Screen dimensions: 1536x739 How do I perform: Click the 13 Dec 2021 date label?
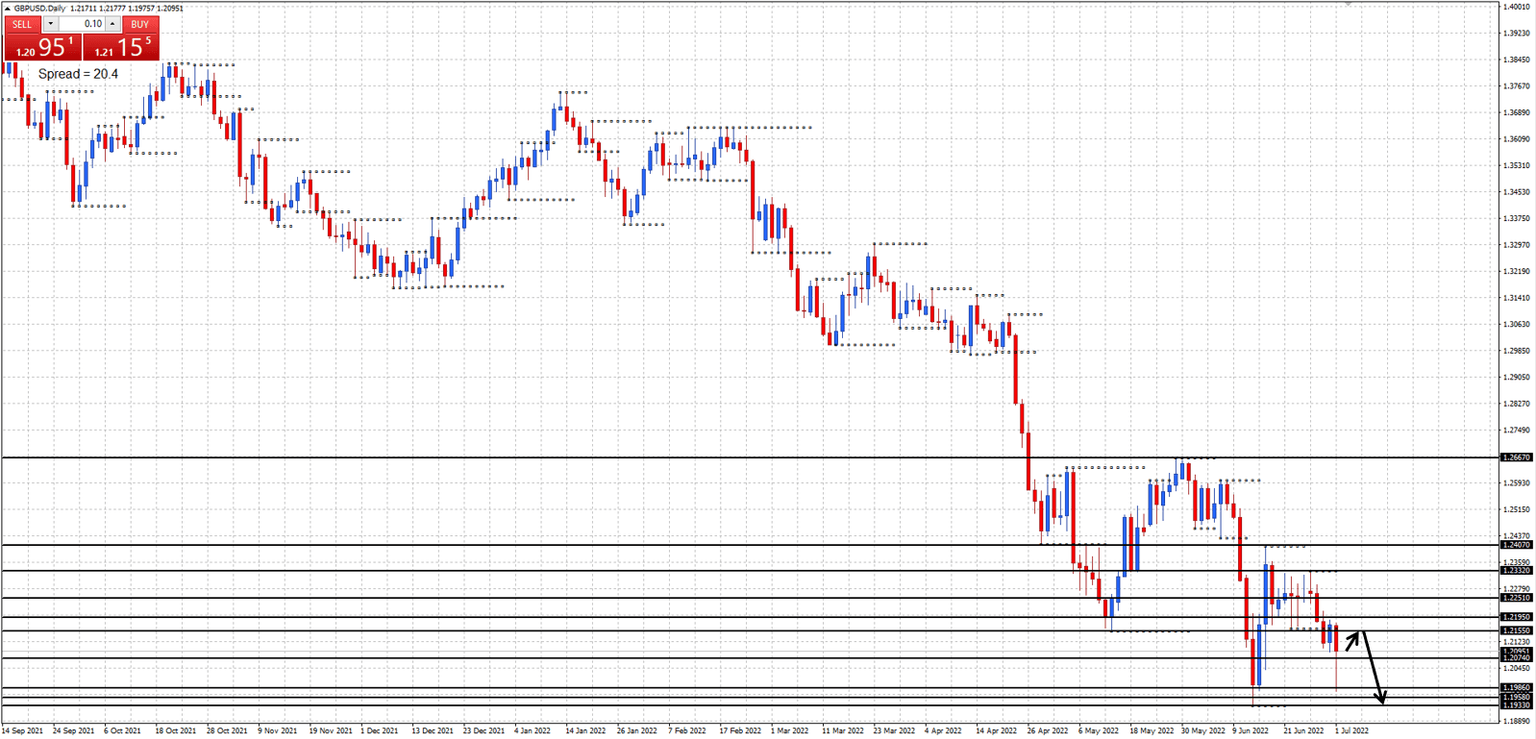(431, 731)
